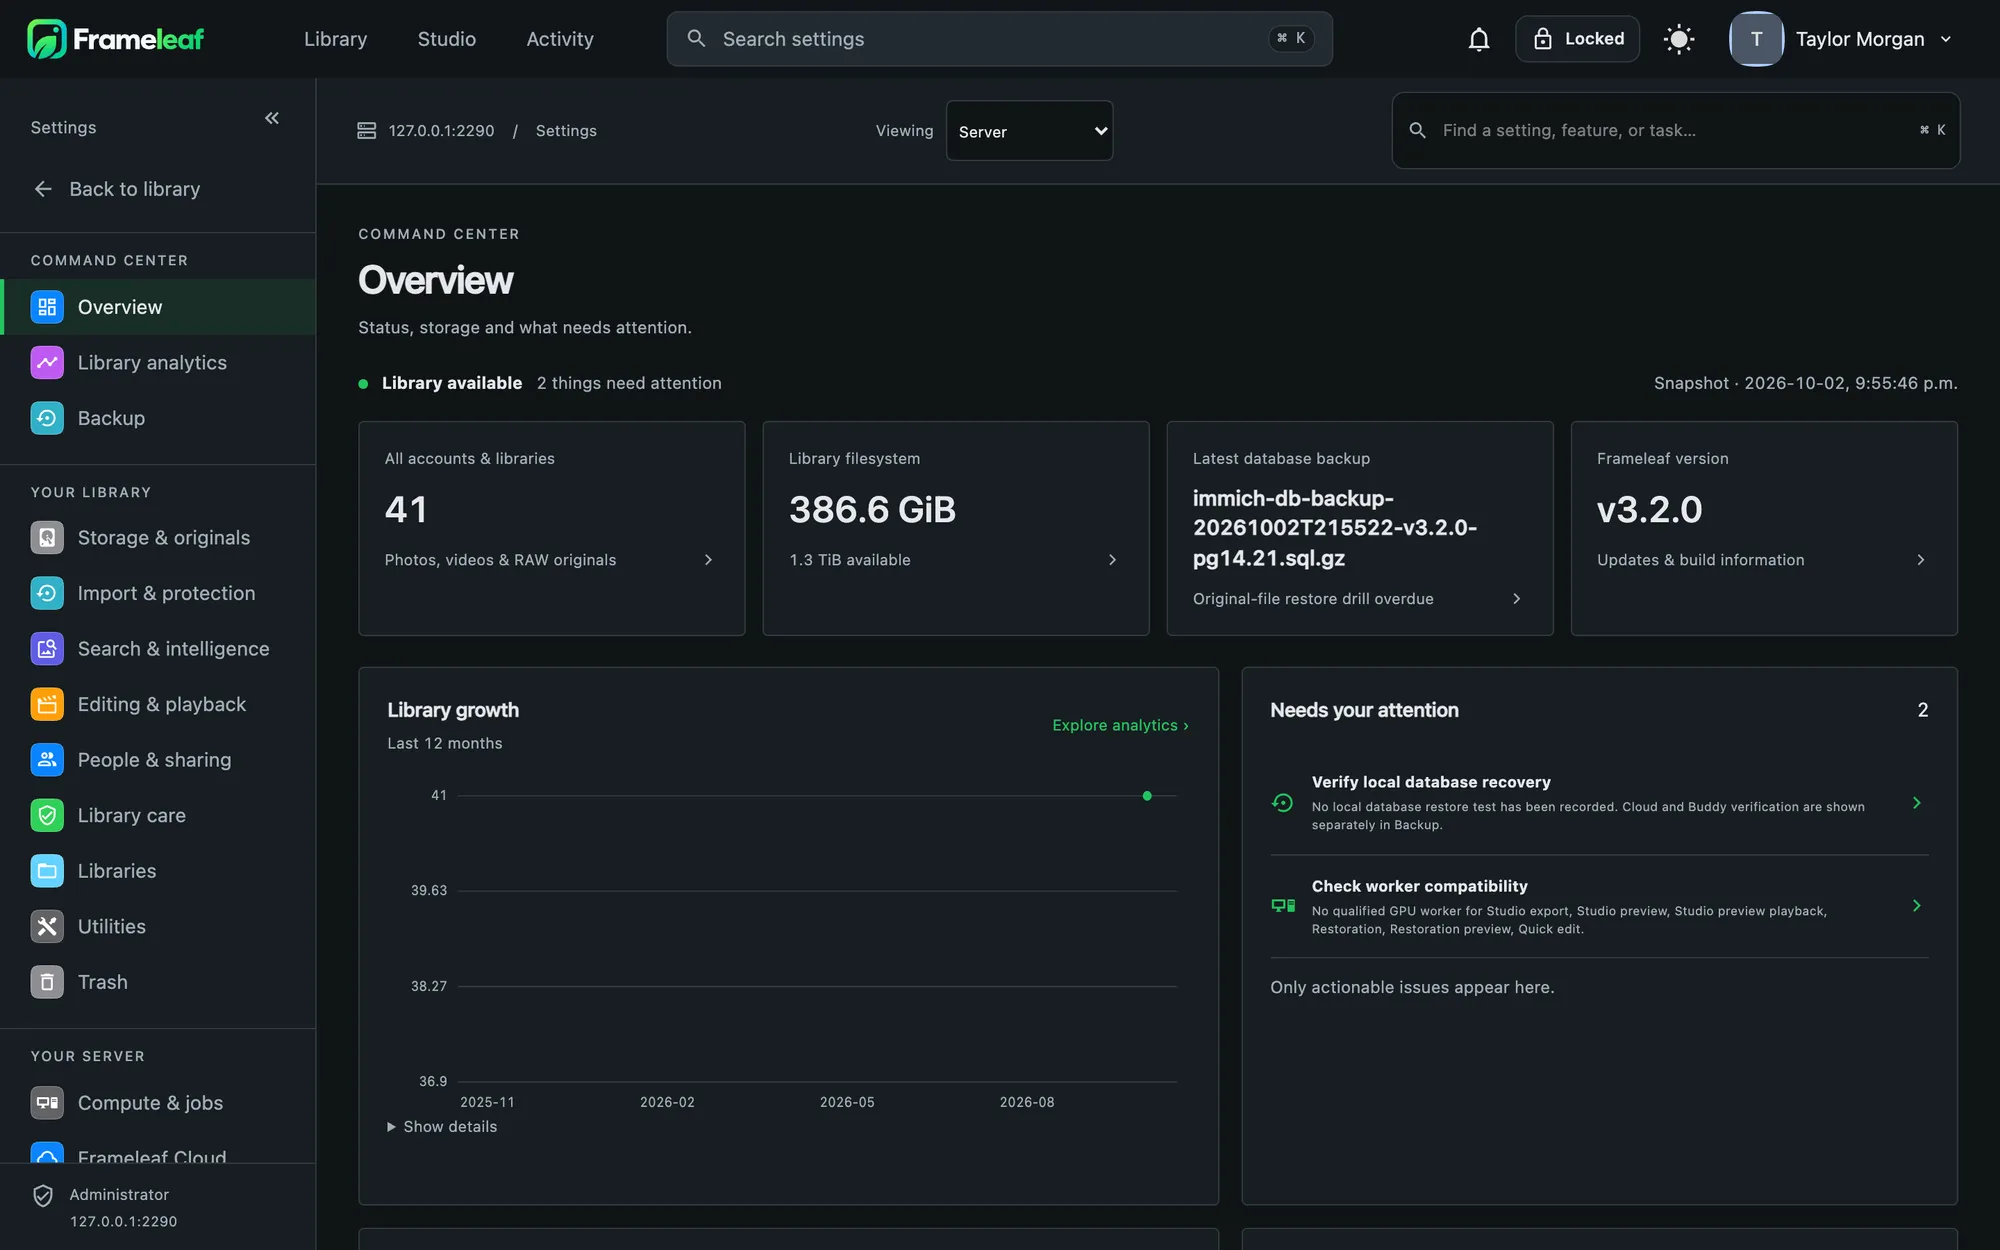Collapse the settings sidebar with double chevron
Viewport: 2000px width, 1250px height.
coord(272,118)
